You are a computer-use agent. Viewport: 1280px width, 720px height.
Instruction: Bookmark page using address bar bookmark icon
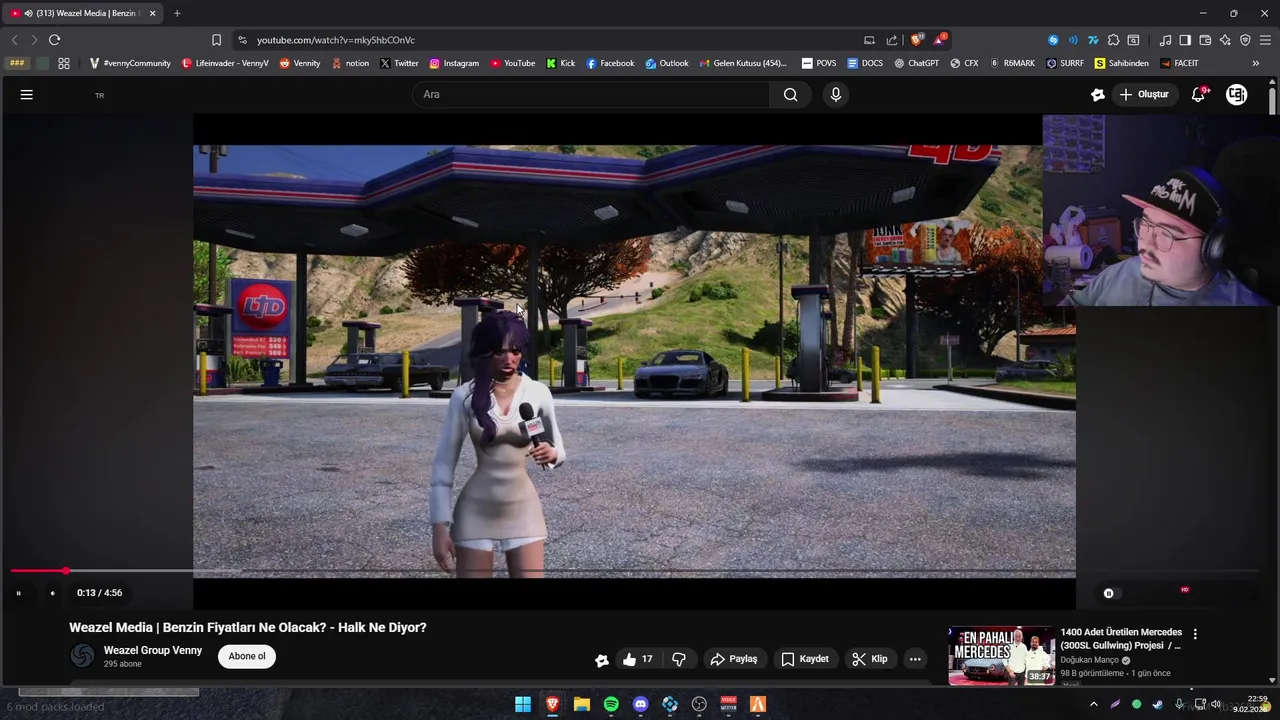216,40
